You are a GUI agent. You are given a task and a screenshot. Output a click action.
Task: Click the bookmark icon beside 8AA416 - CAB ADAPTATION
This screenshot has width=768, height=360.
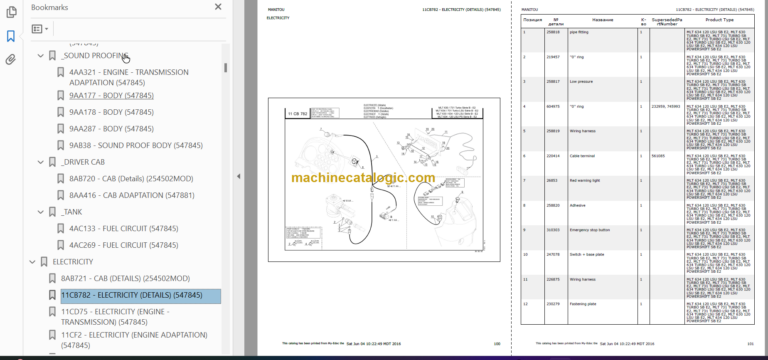tap(60, 195)
